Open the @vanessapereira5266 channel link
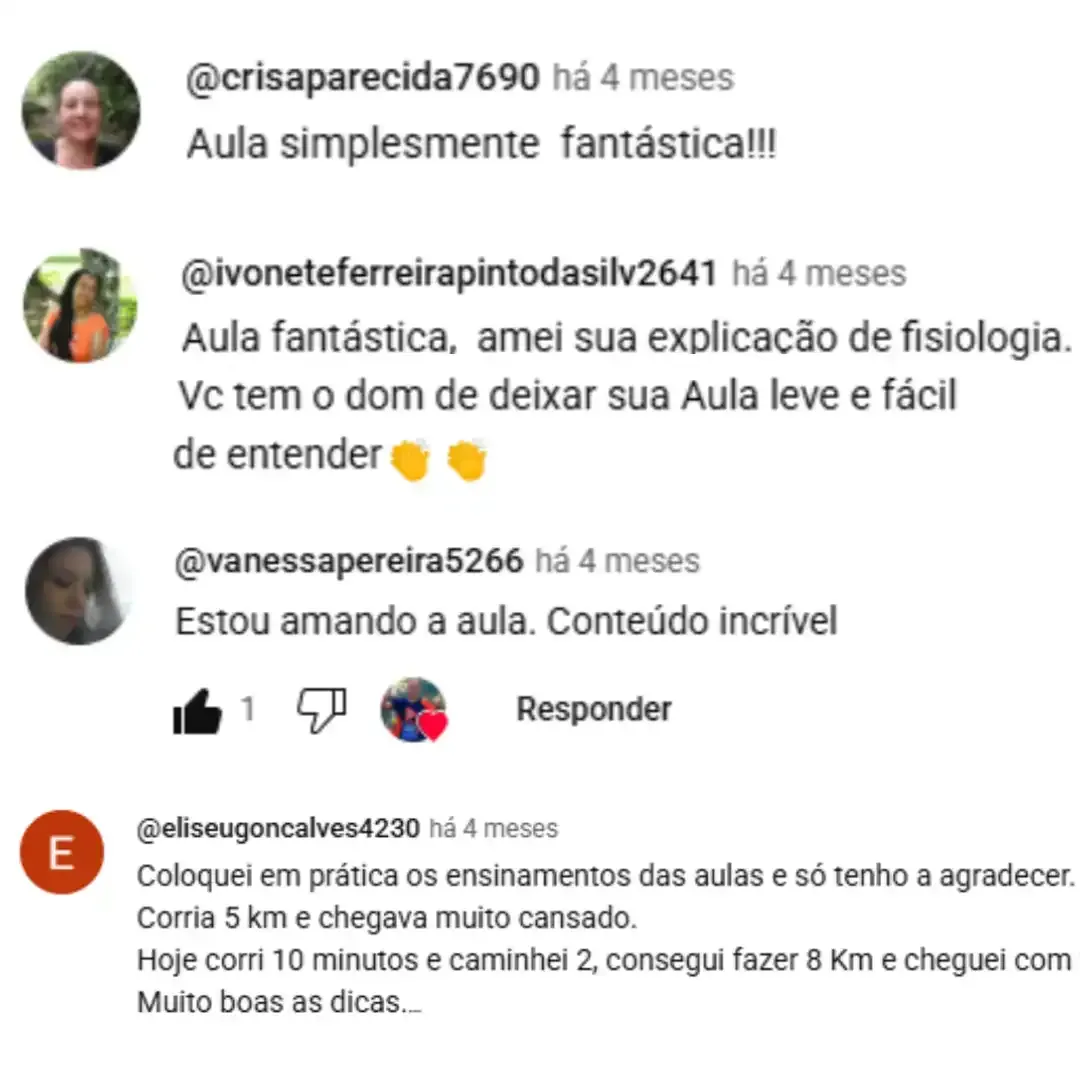Screen dimensions: 1080x1080 [349, 561]
